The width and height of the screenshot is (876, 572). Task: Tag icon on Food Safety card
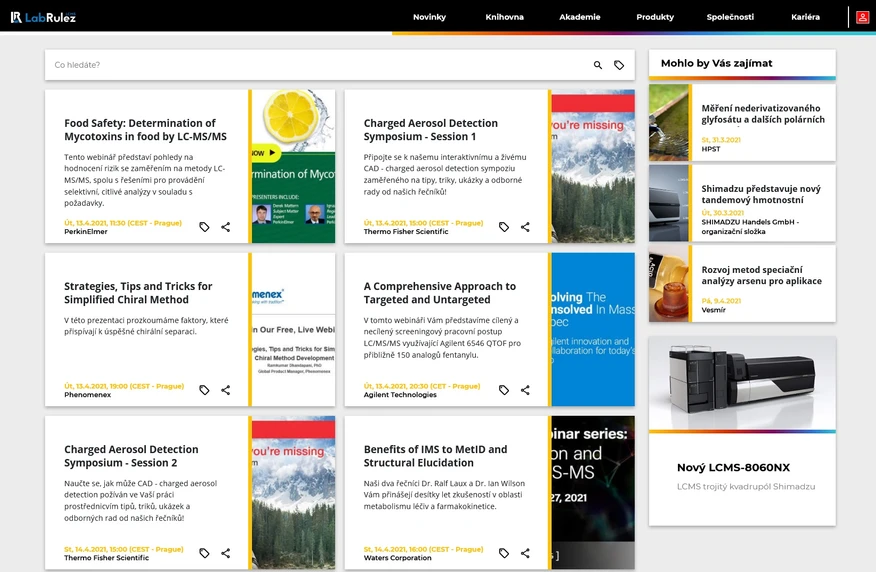[x=204, y=227]
